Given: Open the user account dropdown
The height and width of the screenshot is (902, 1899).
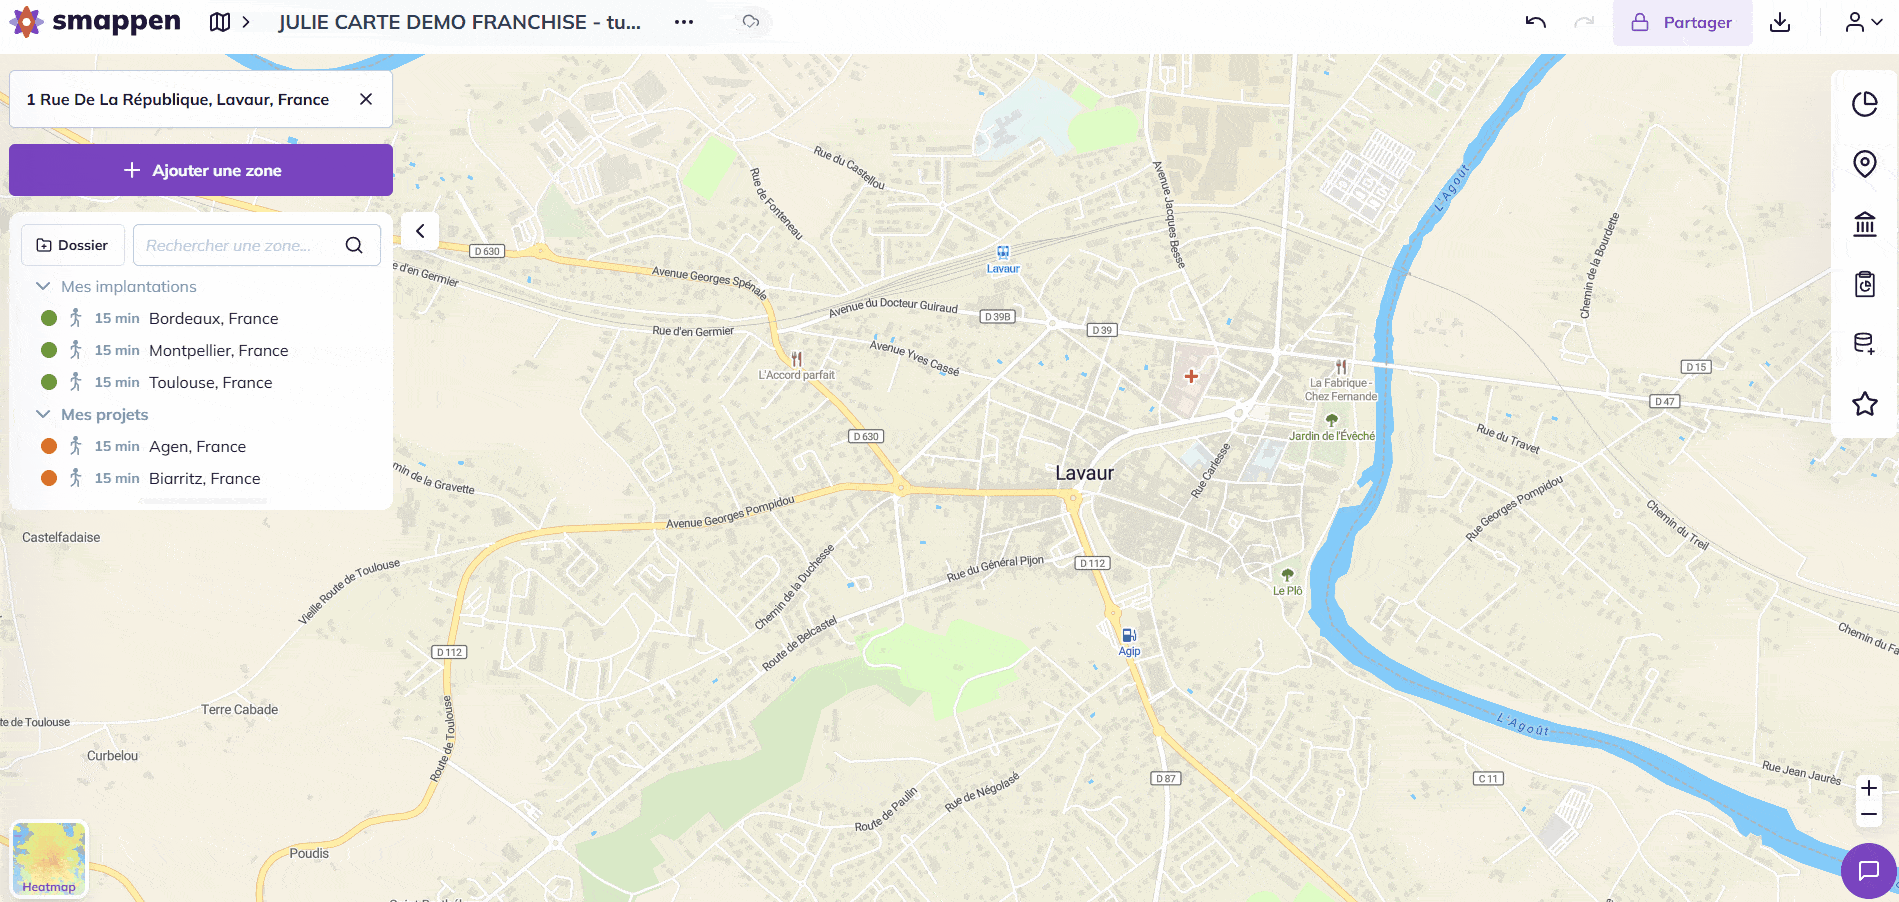Looking at the screenshot, I should click(1863, 22).
